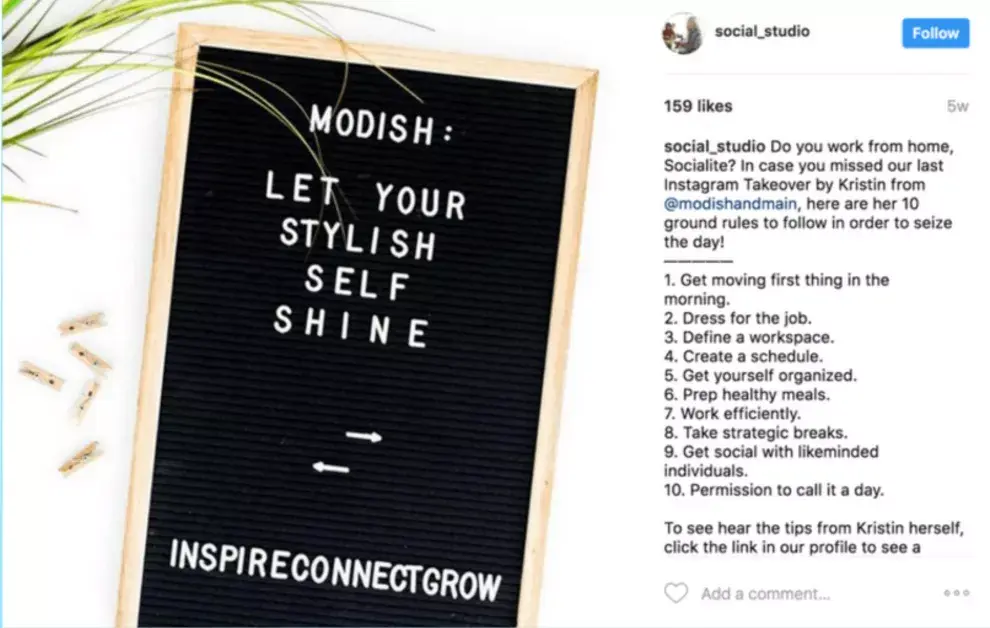Click caption line 'Permission to call it a day'
The image size is (990, 628).
click(x=773, y=490)
